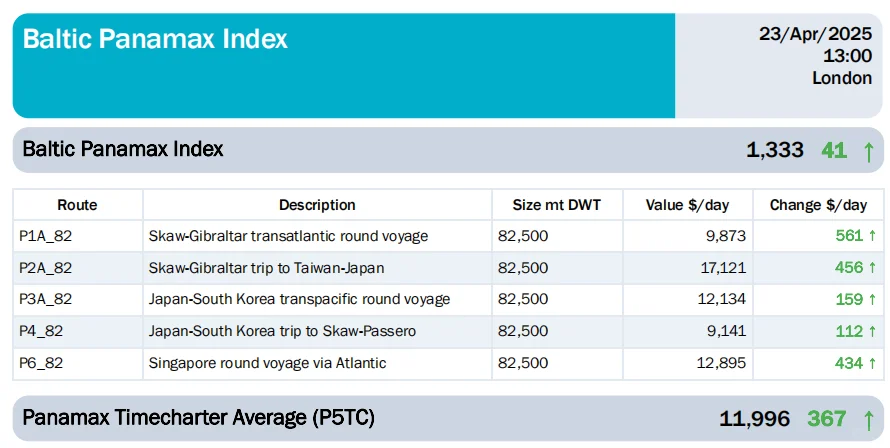Click the Size mt DWT column header
Screen dimensions: 890x448
click(x=555, y=205)
